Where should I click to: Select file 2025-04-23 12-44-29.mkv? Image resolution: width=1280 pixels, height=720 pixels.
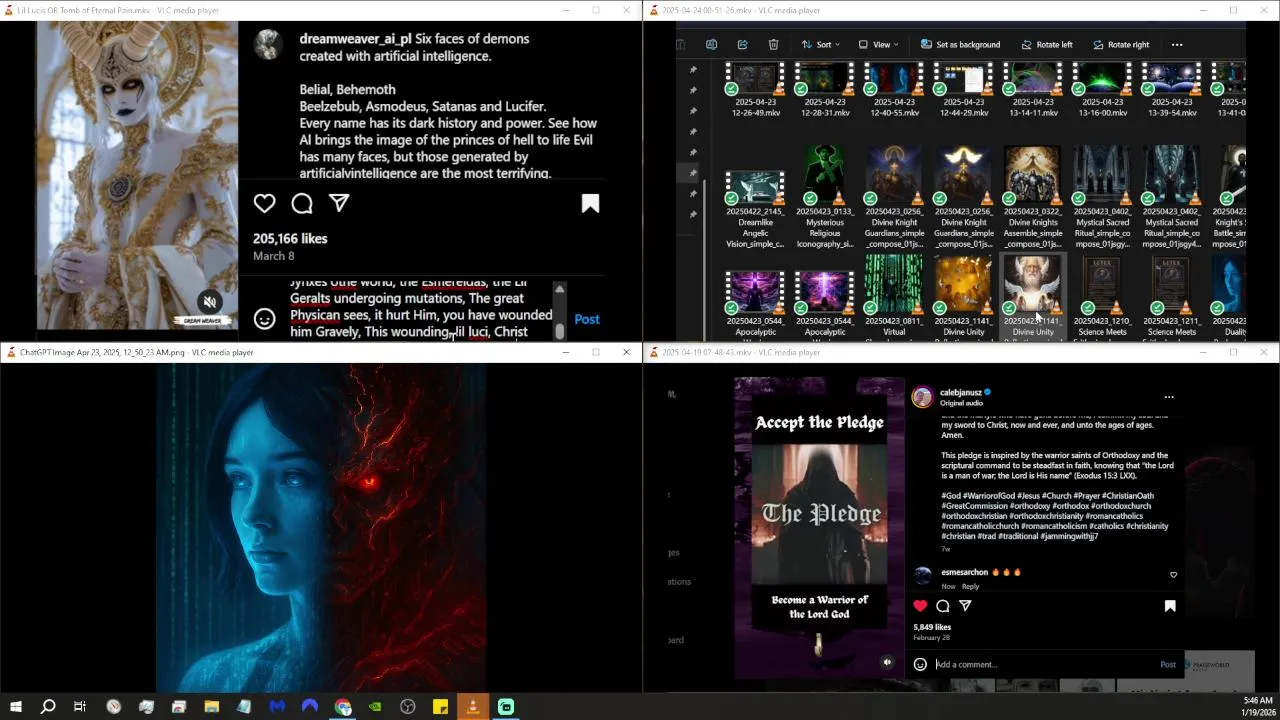(964, 89)
